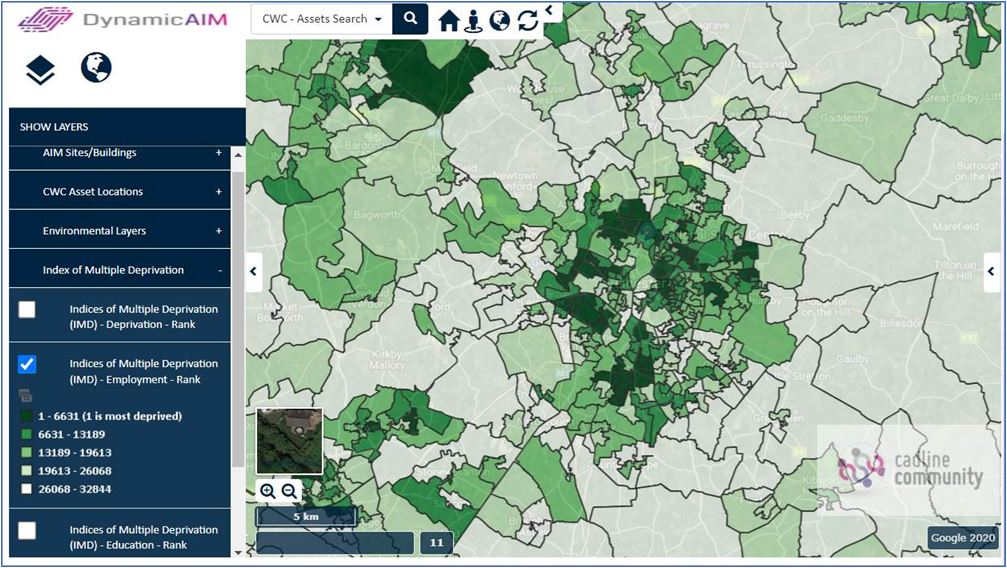
Task: Click the layer list scrollbar thumb
Action: [x=238, y=319]
